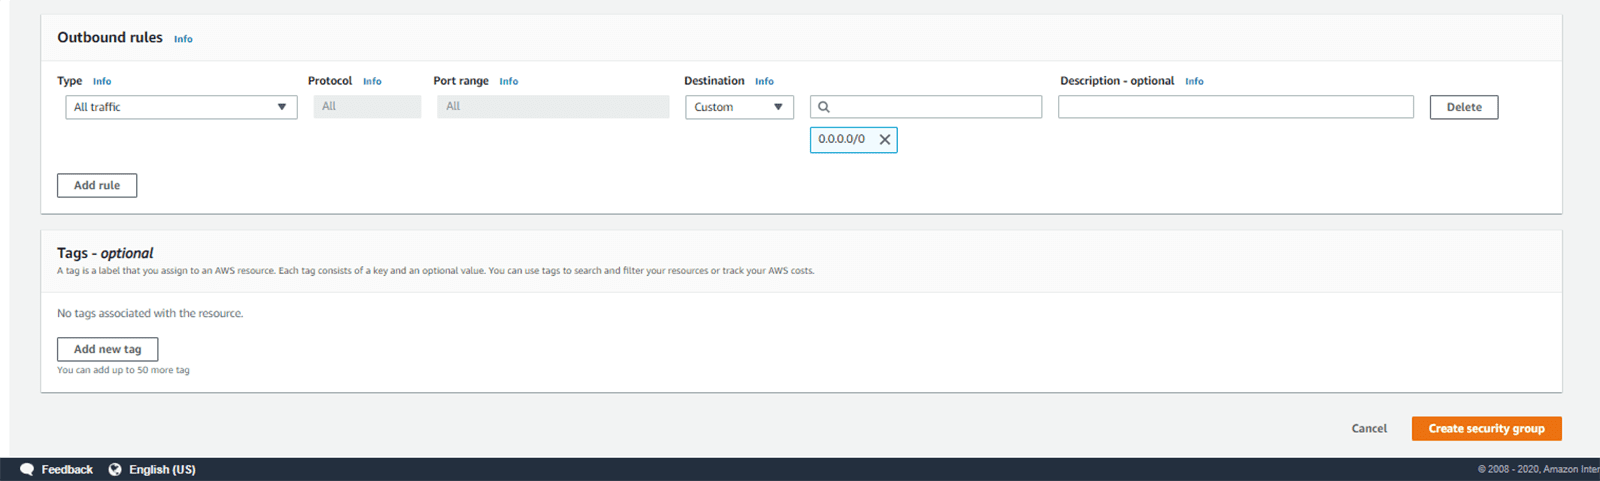
Task: Click the 0.0.0.0/0 CIDR text
Action: click(841, 139)
